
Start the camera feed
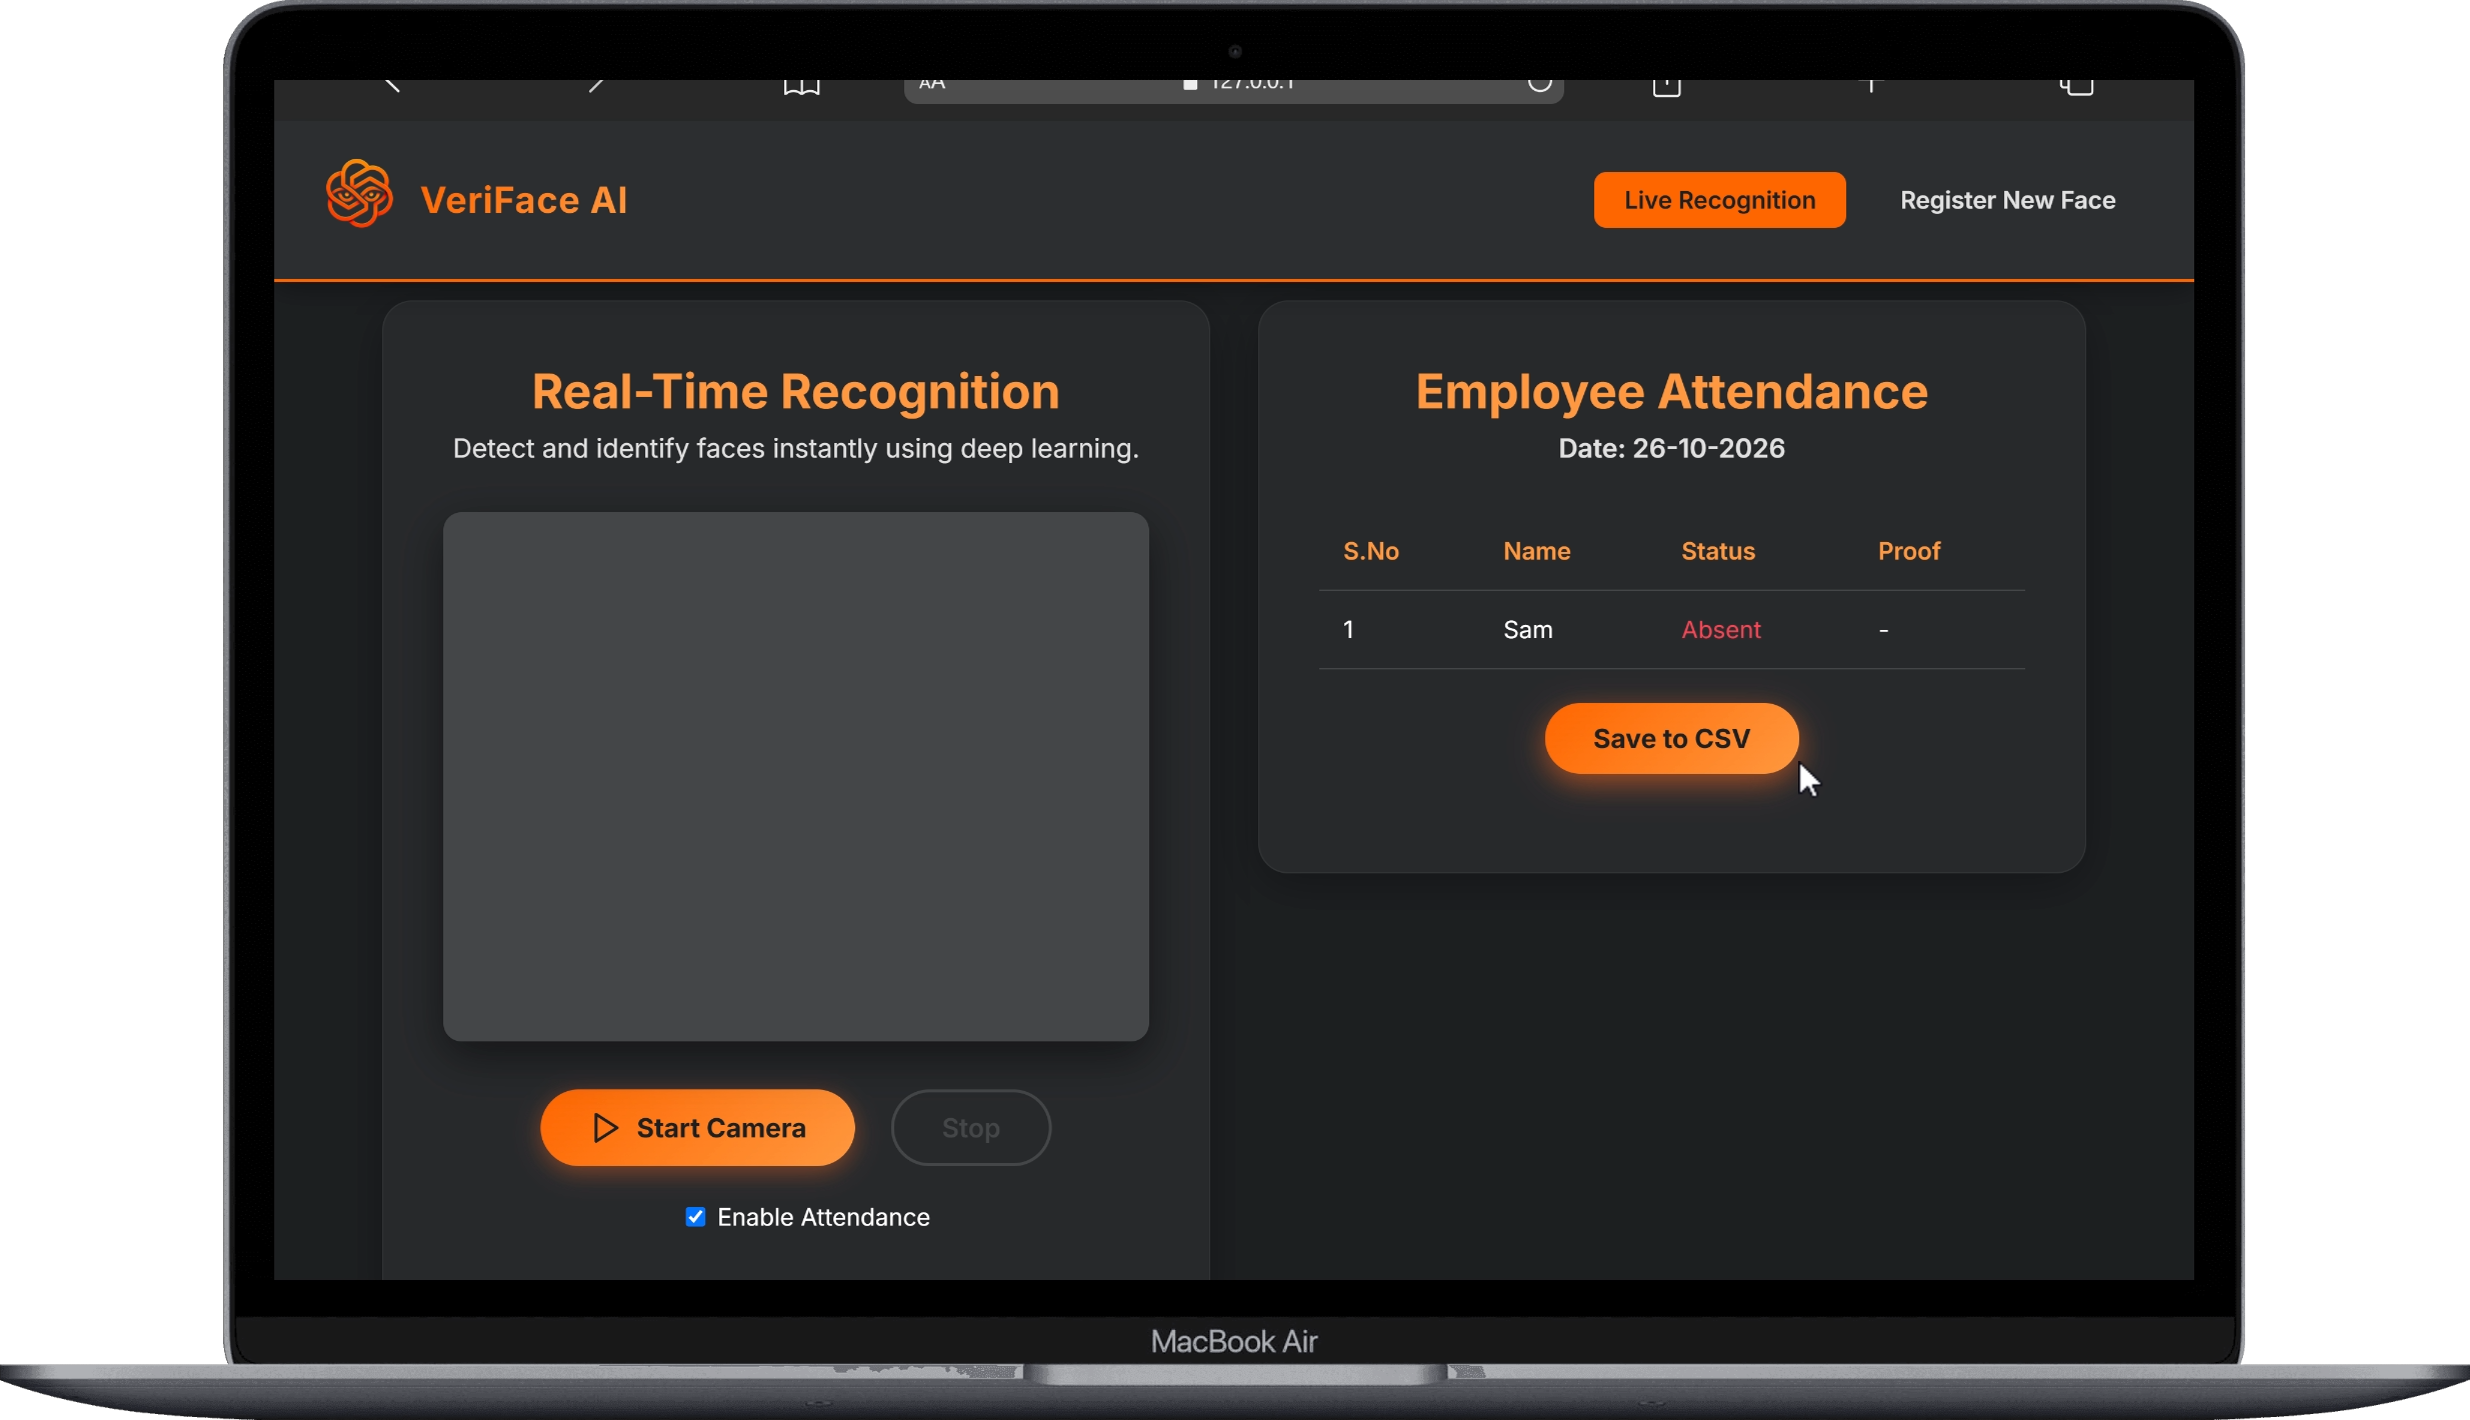tap(697, 1127)
